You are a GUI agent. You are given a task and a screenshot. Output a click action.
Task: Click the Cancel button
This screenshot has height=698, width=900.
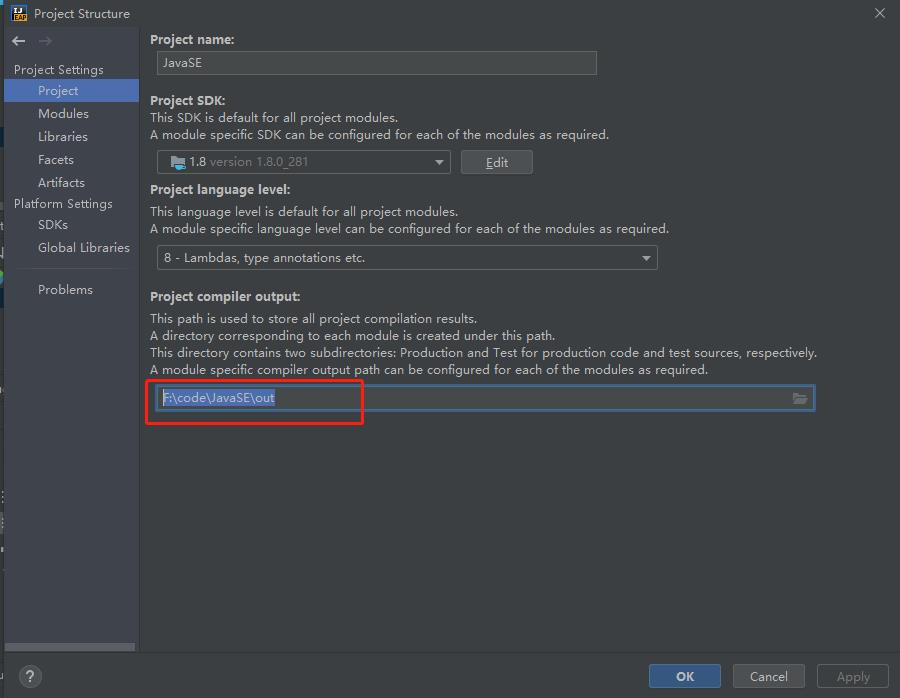[769, 676]
